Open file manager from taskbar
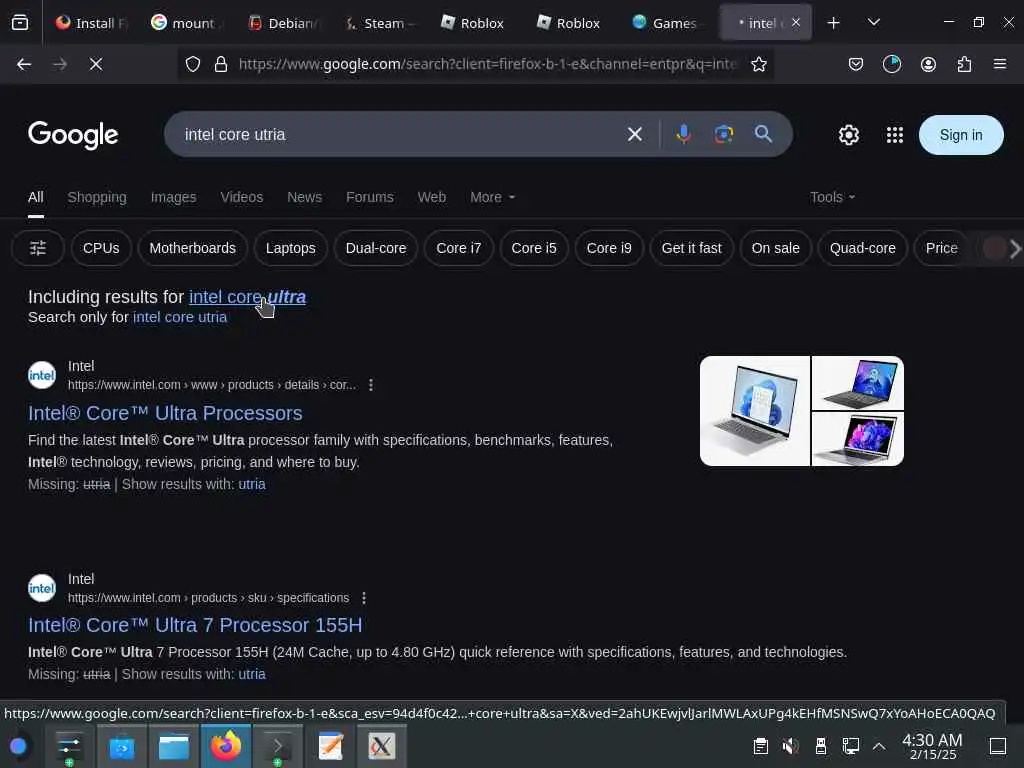 (x=174, y=746)
